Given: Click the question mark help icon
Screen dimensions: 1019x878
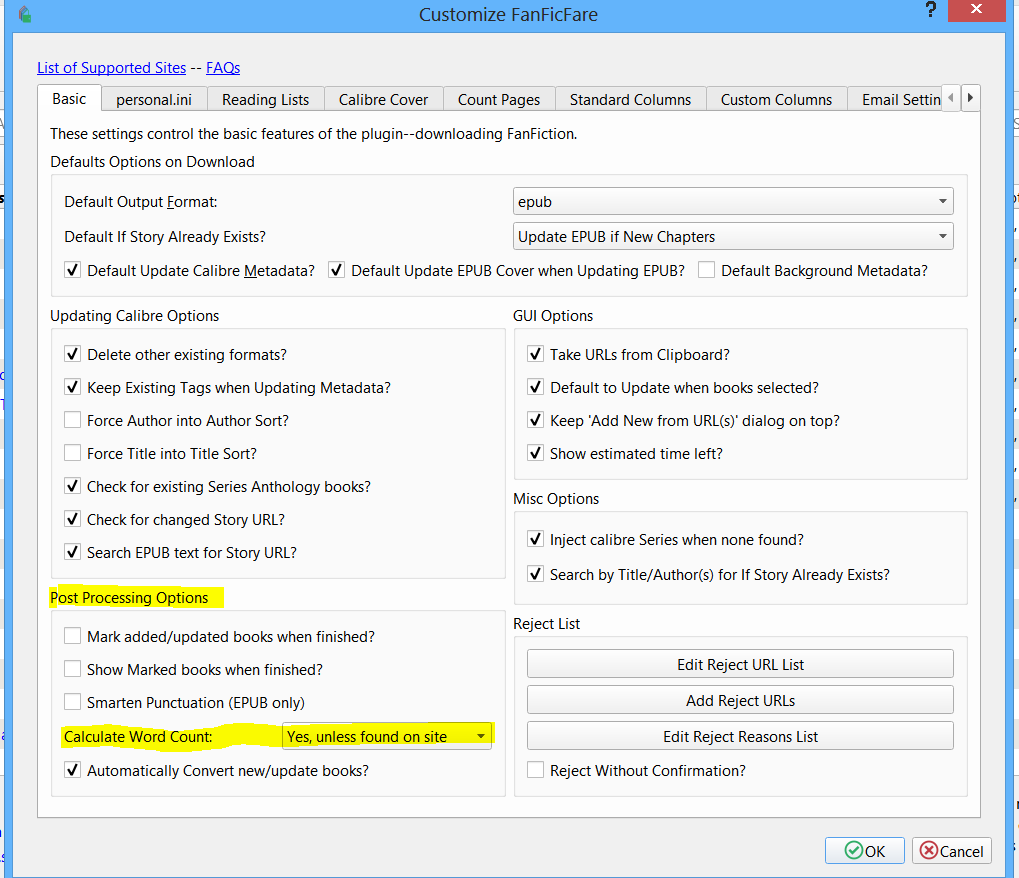Looking at the screenshot, I should [931, 10].
